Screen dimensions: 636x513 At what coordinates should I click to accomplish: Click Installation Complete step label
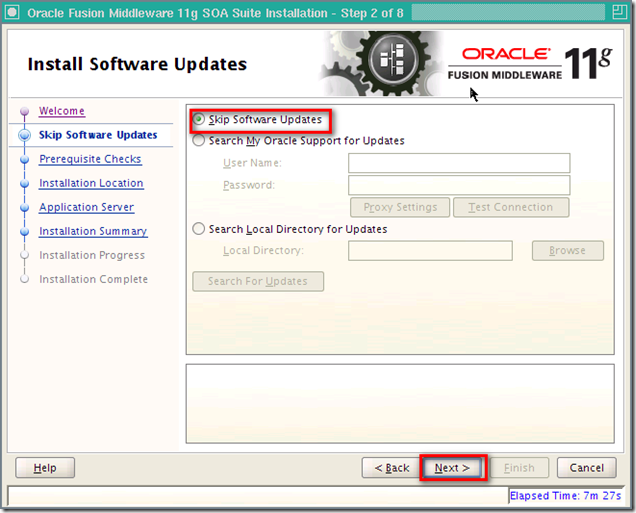click(94, 279)
